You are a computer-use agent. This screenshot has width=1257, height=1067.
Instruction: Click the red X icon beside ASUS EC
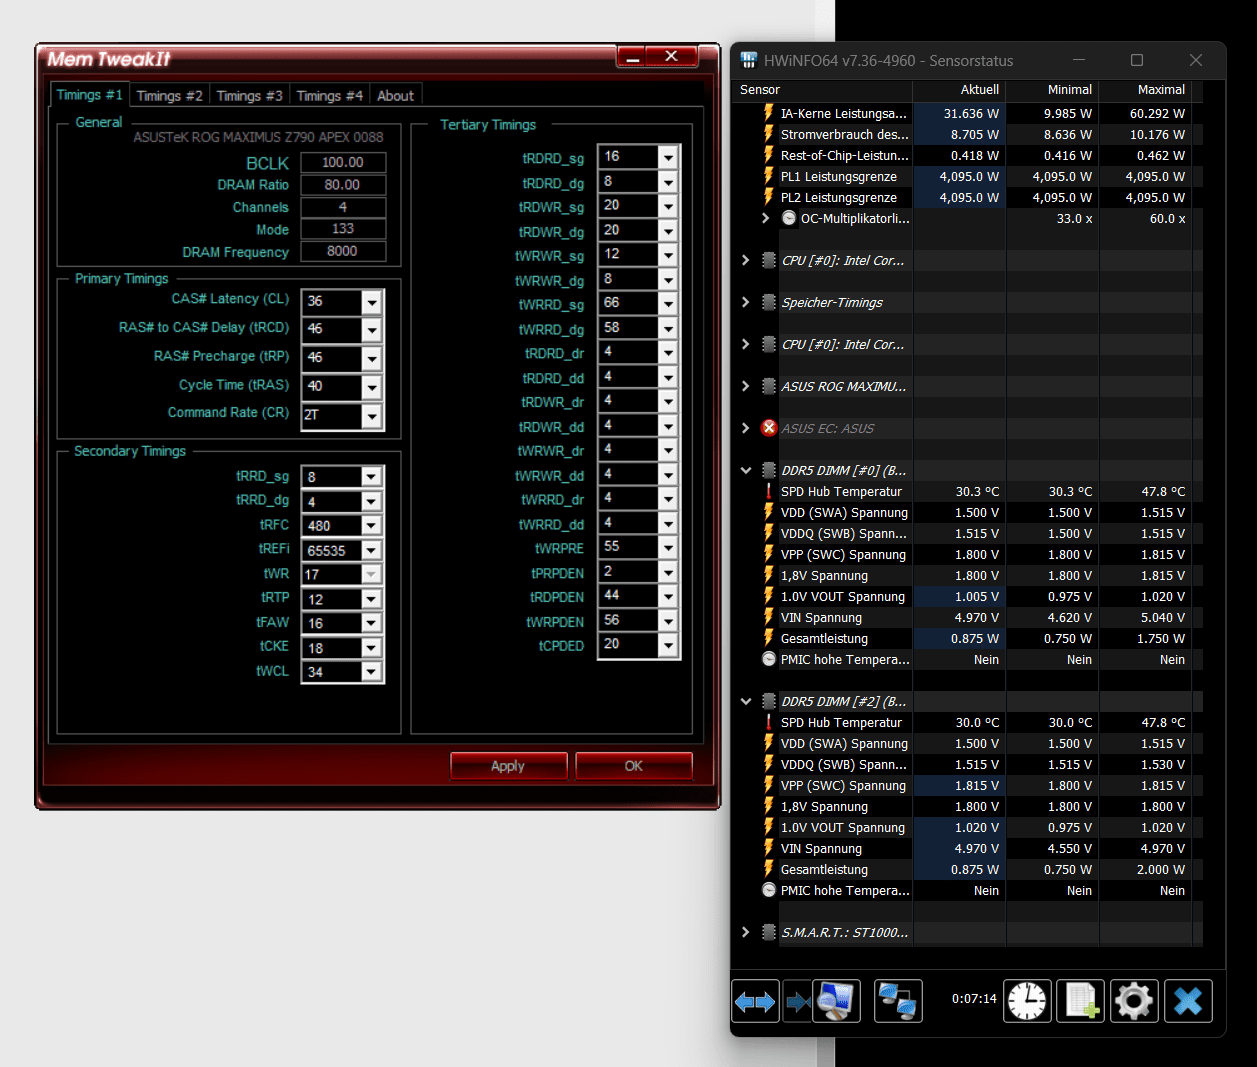coord(769,428)
